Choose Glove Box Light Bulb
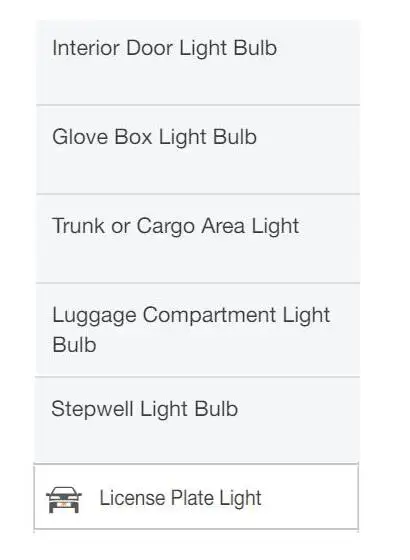The width and height of the screenshot is (410, 560). point(198,150)
